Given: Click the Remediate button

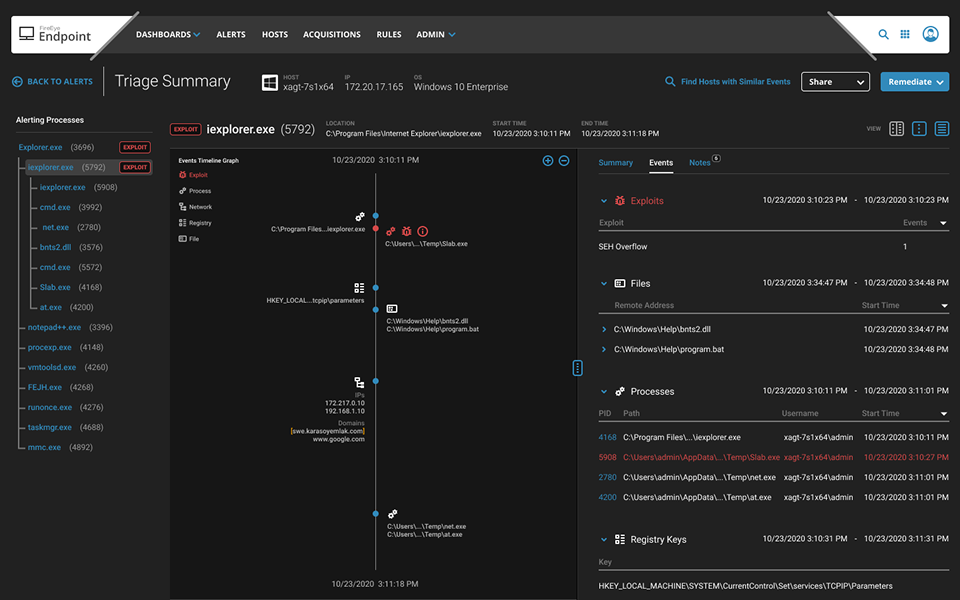Looking at the screenshot, I should (914, 82).
